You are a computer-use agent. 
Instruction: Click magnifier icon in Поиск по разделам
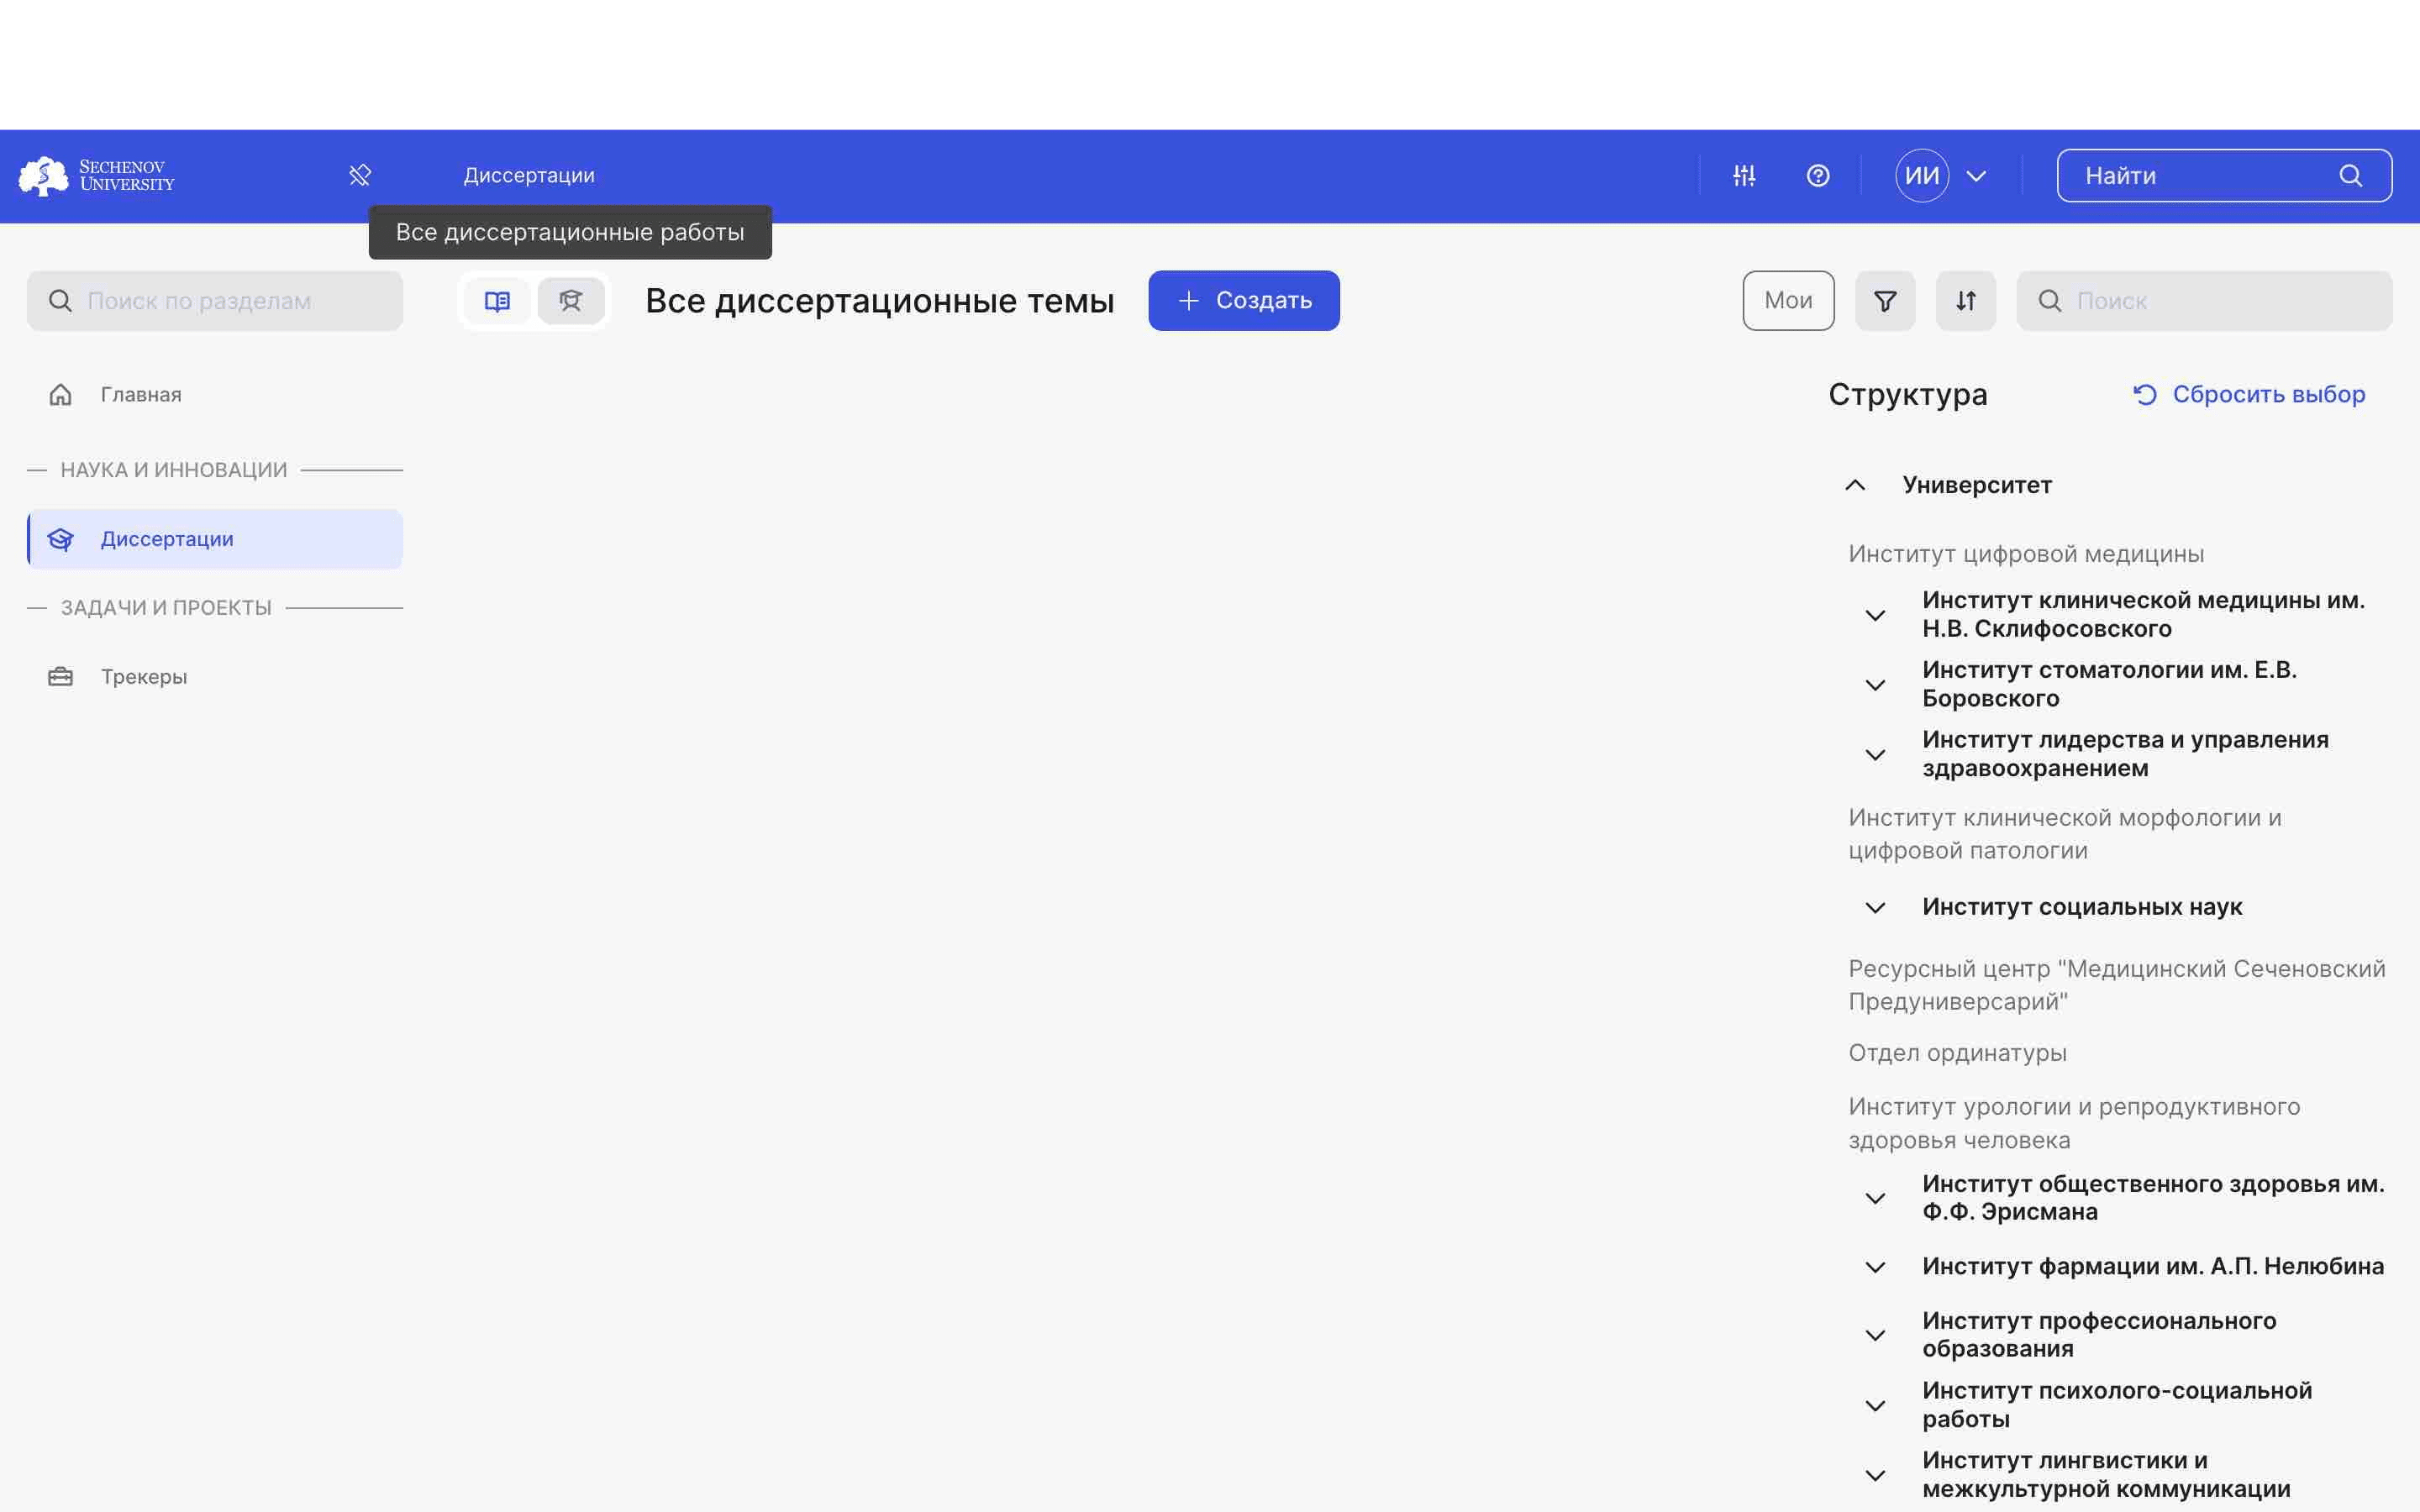60,301
